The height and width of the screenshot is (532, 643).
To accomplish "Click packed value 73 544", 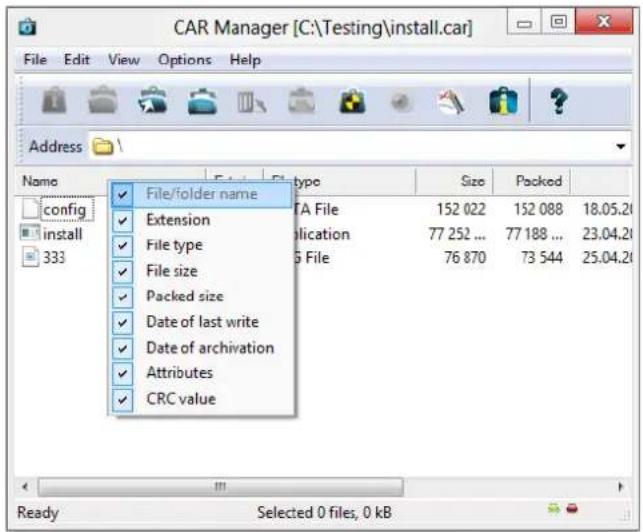I will tap(542, 258).
